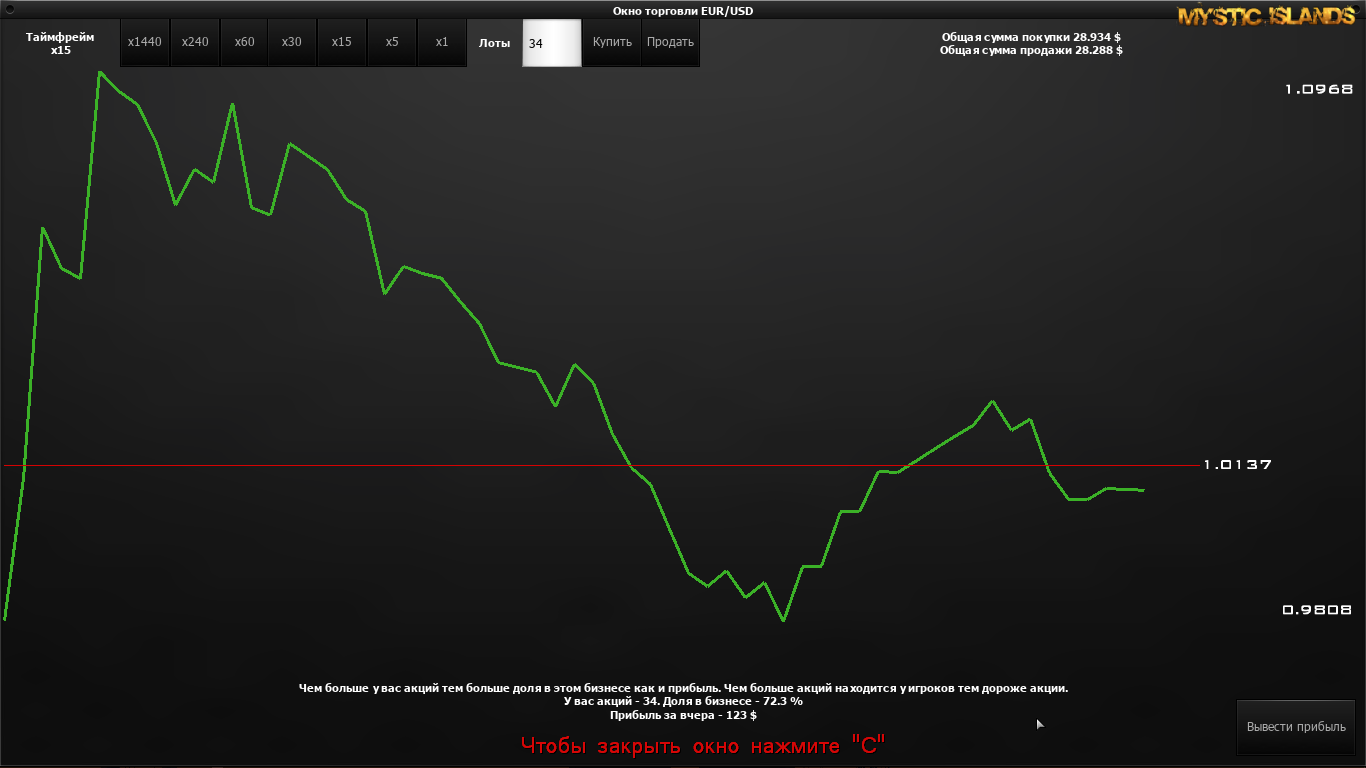Click the end of the green price line
Screen dimensions: 1366x768
1143,490
